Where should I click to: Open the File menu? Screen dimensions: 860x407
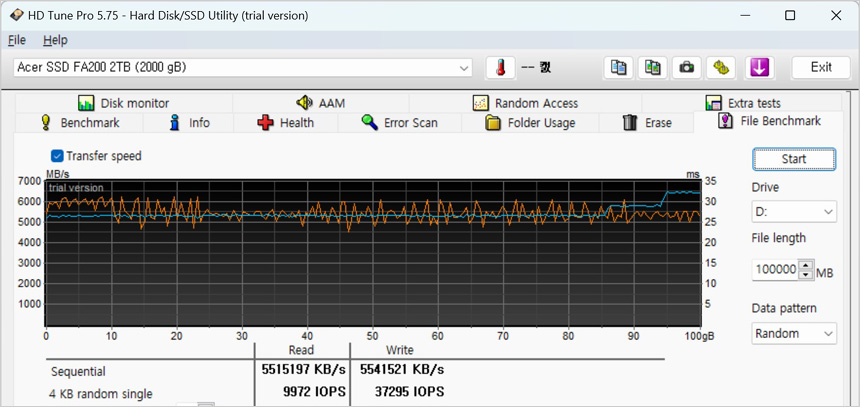tap(17, 40)
